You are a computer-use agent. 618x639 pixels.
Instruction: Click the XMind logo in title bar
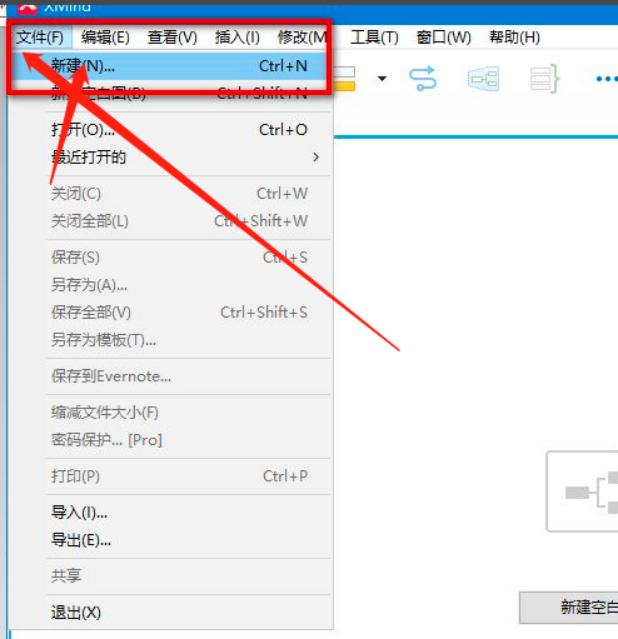(x=27, y=8)
